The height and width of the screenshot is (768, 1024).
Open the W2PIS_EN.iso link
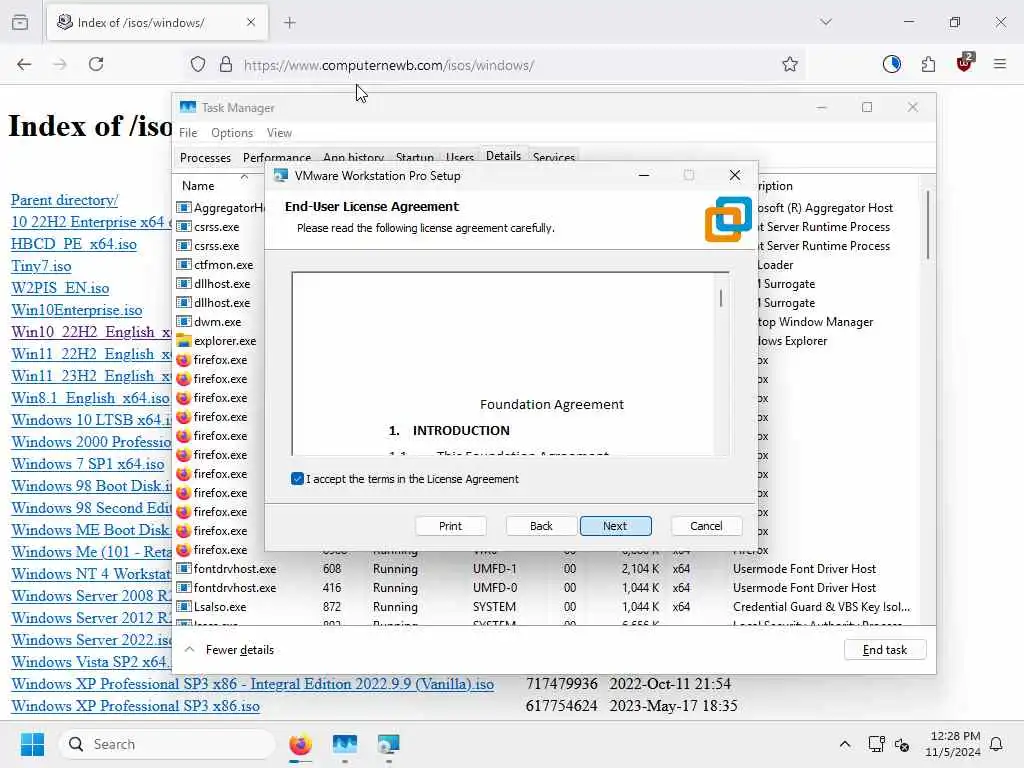[x=60, y=288]
